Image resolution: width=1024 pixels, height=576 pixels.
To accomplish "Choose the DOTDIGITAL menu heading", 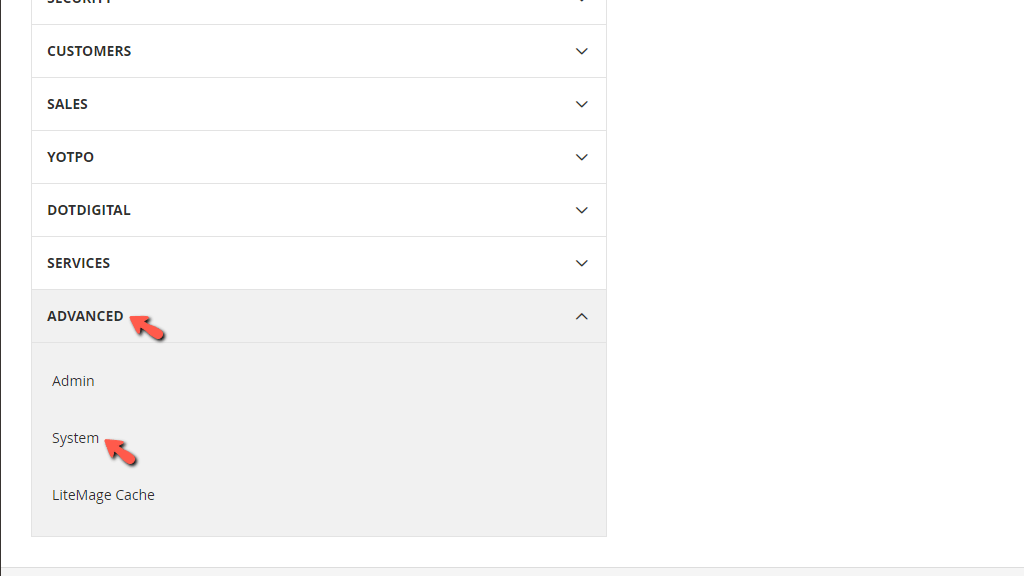I will (x=89, y=210).
